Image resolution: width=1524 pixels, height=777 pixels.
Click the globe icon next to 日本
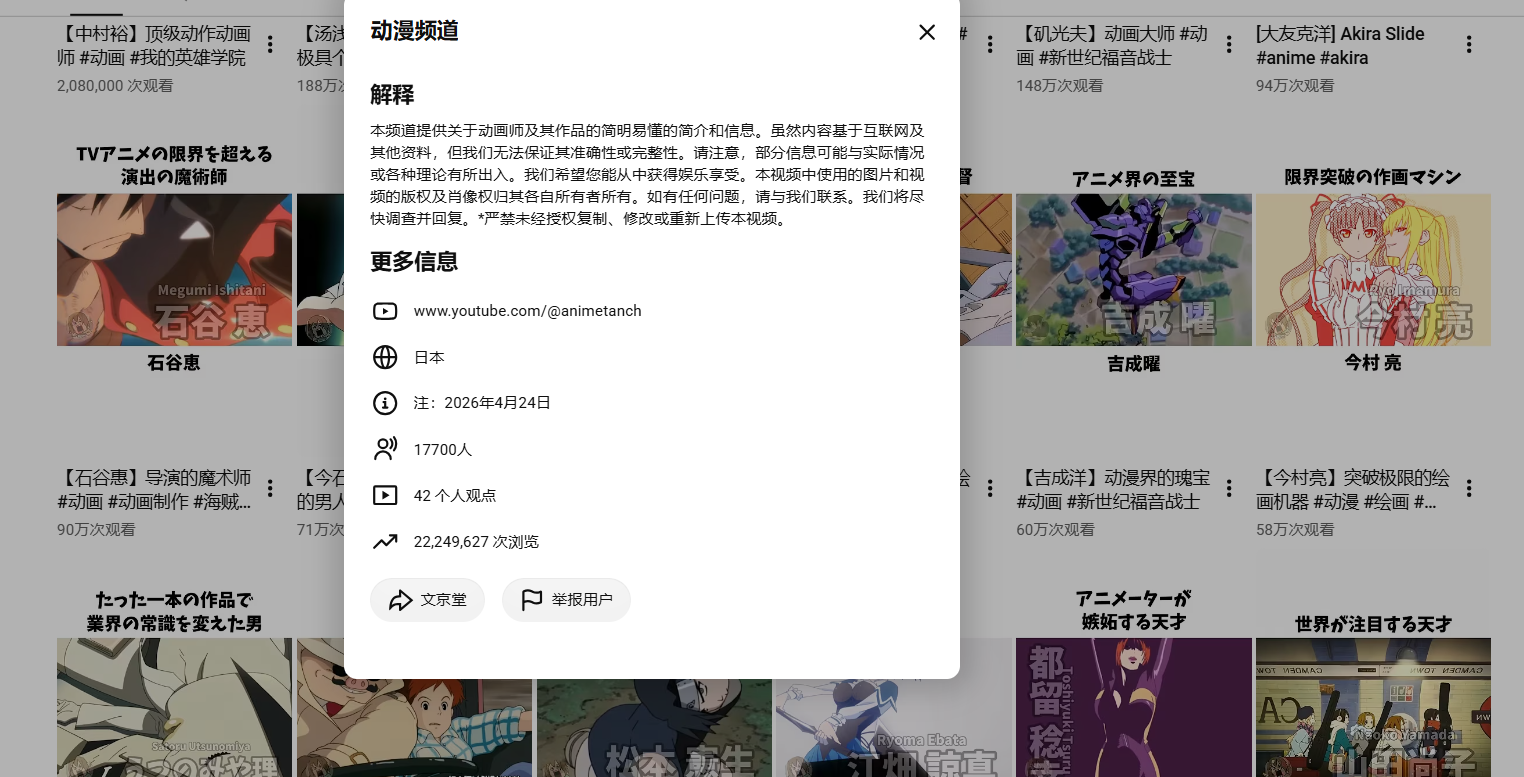click(x=385, y=357)
